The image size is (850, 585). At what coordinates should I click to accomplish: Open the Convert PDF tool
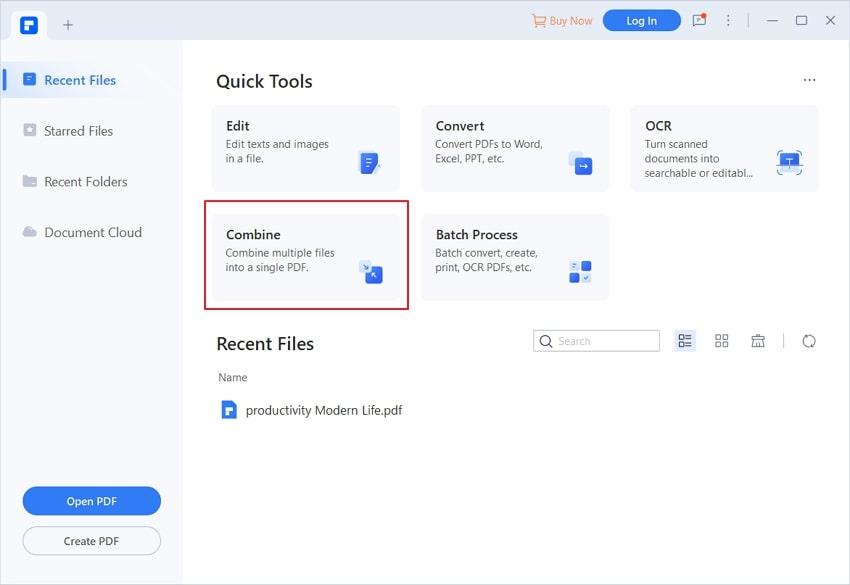[516, 148]
